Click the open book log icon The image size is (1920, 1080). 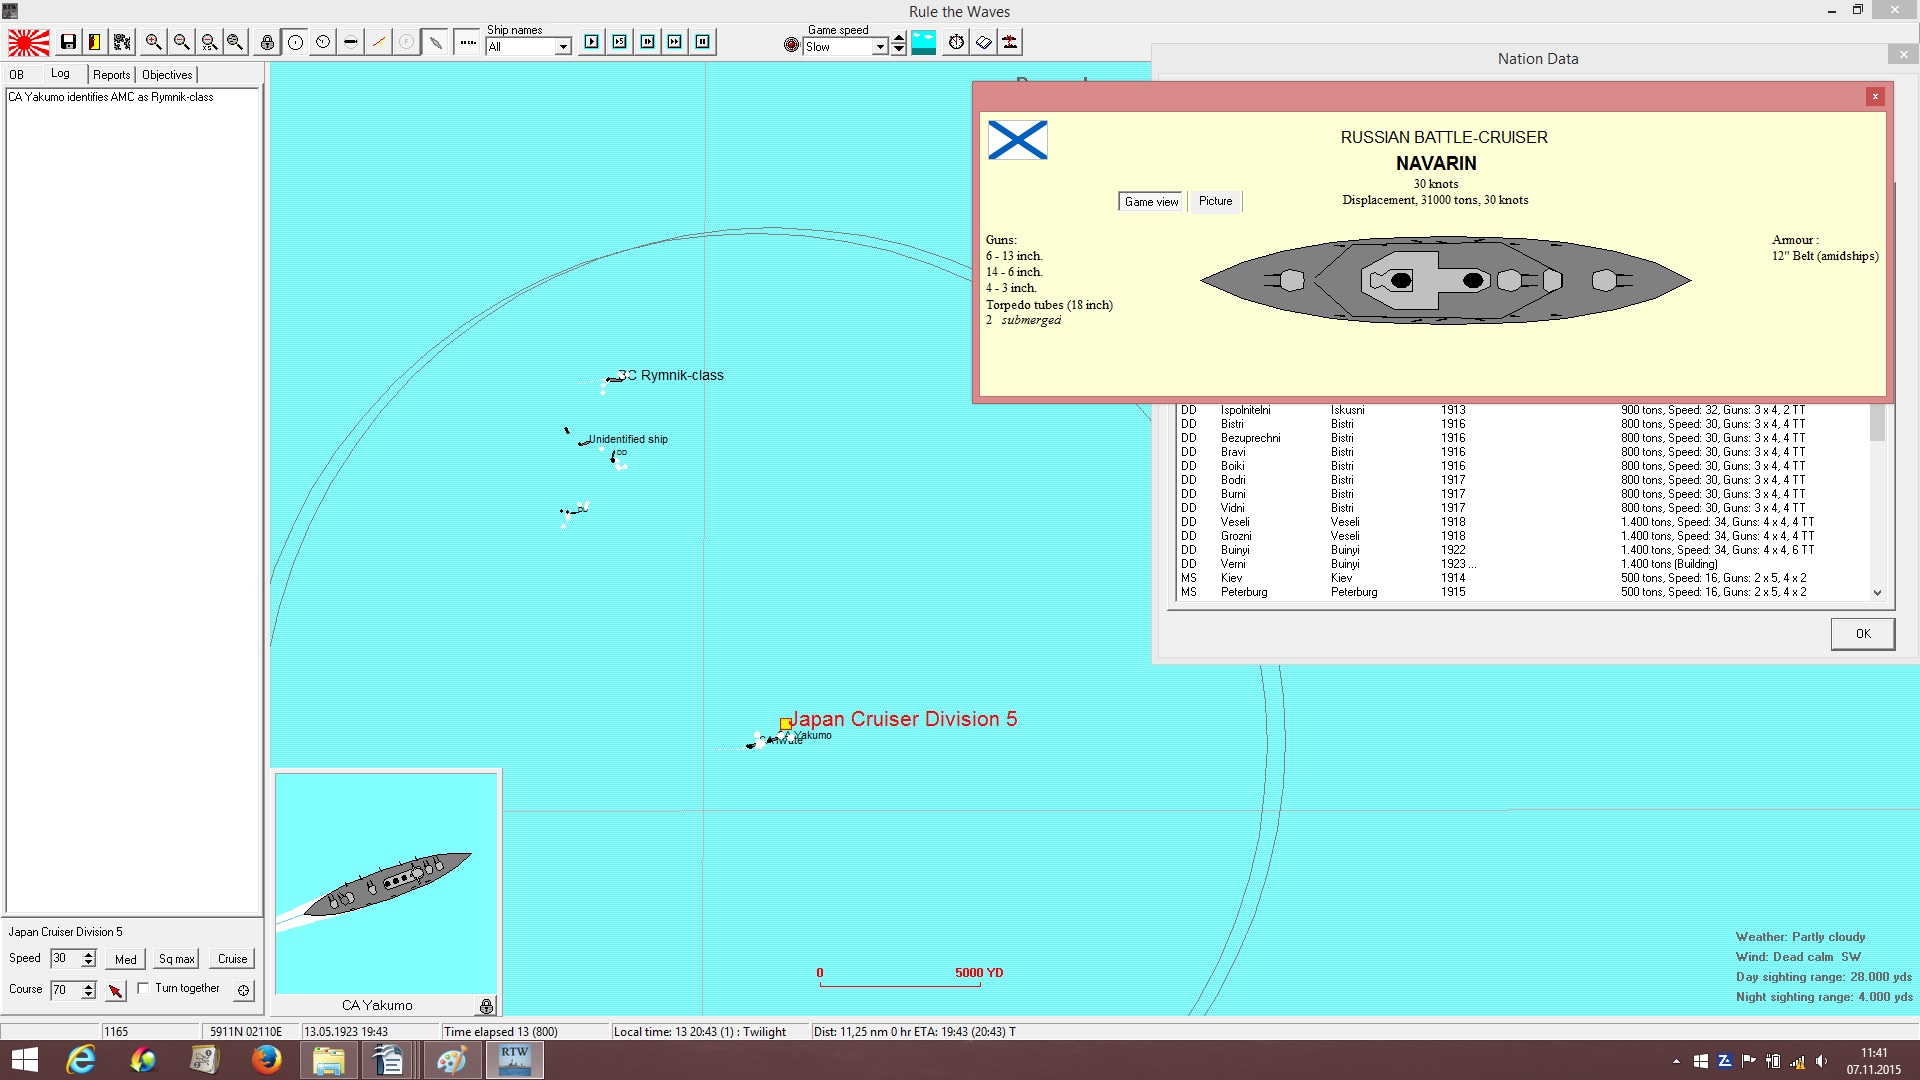coord(983,42)
